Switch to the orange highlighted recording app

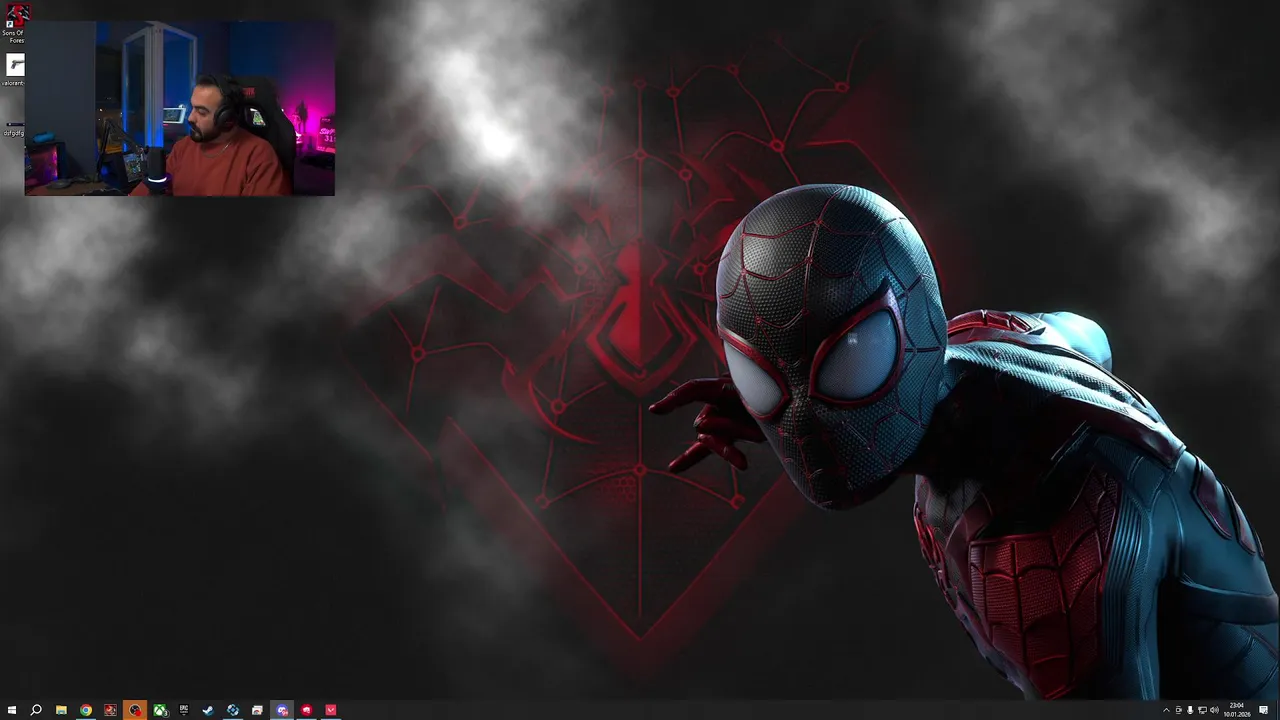[x=135, y=710]
